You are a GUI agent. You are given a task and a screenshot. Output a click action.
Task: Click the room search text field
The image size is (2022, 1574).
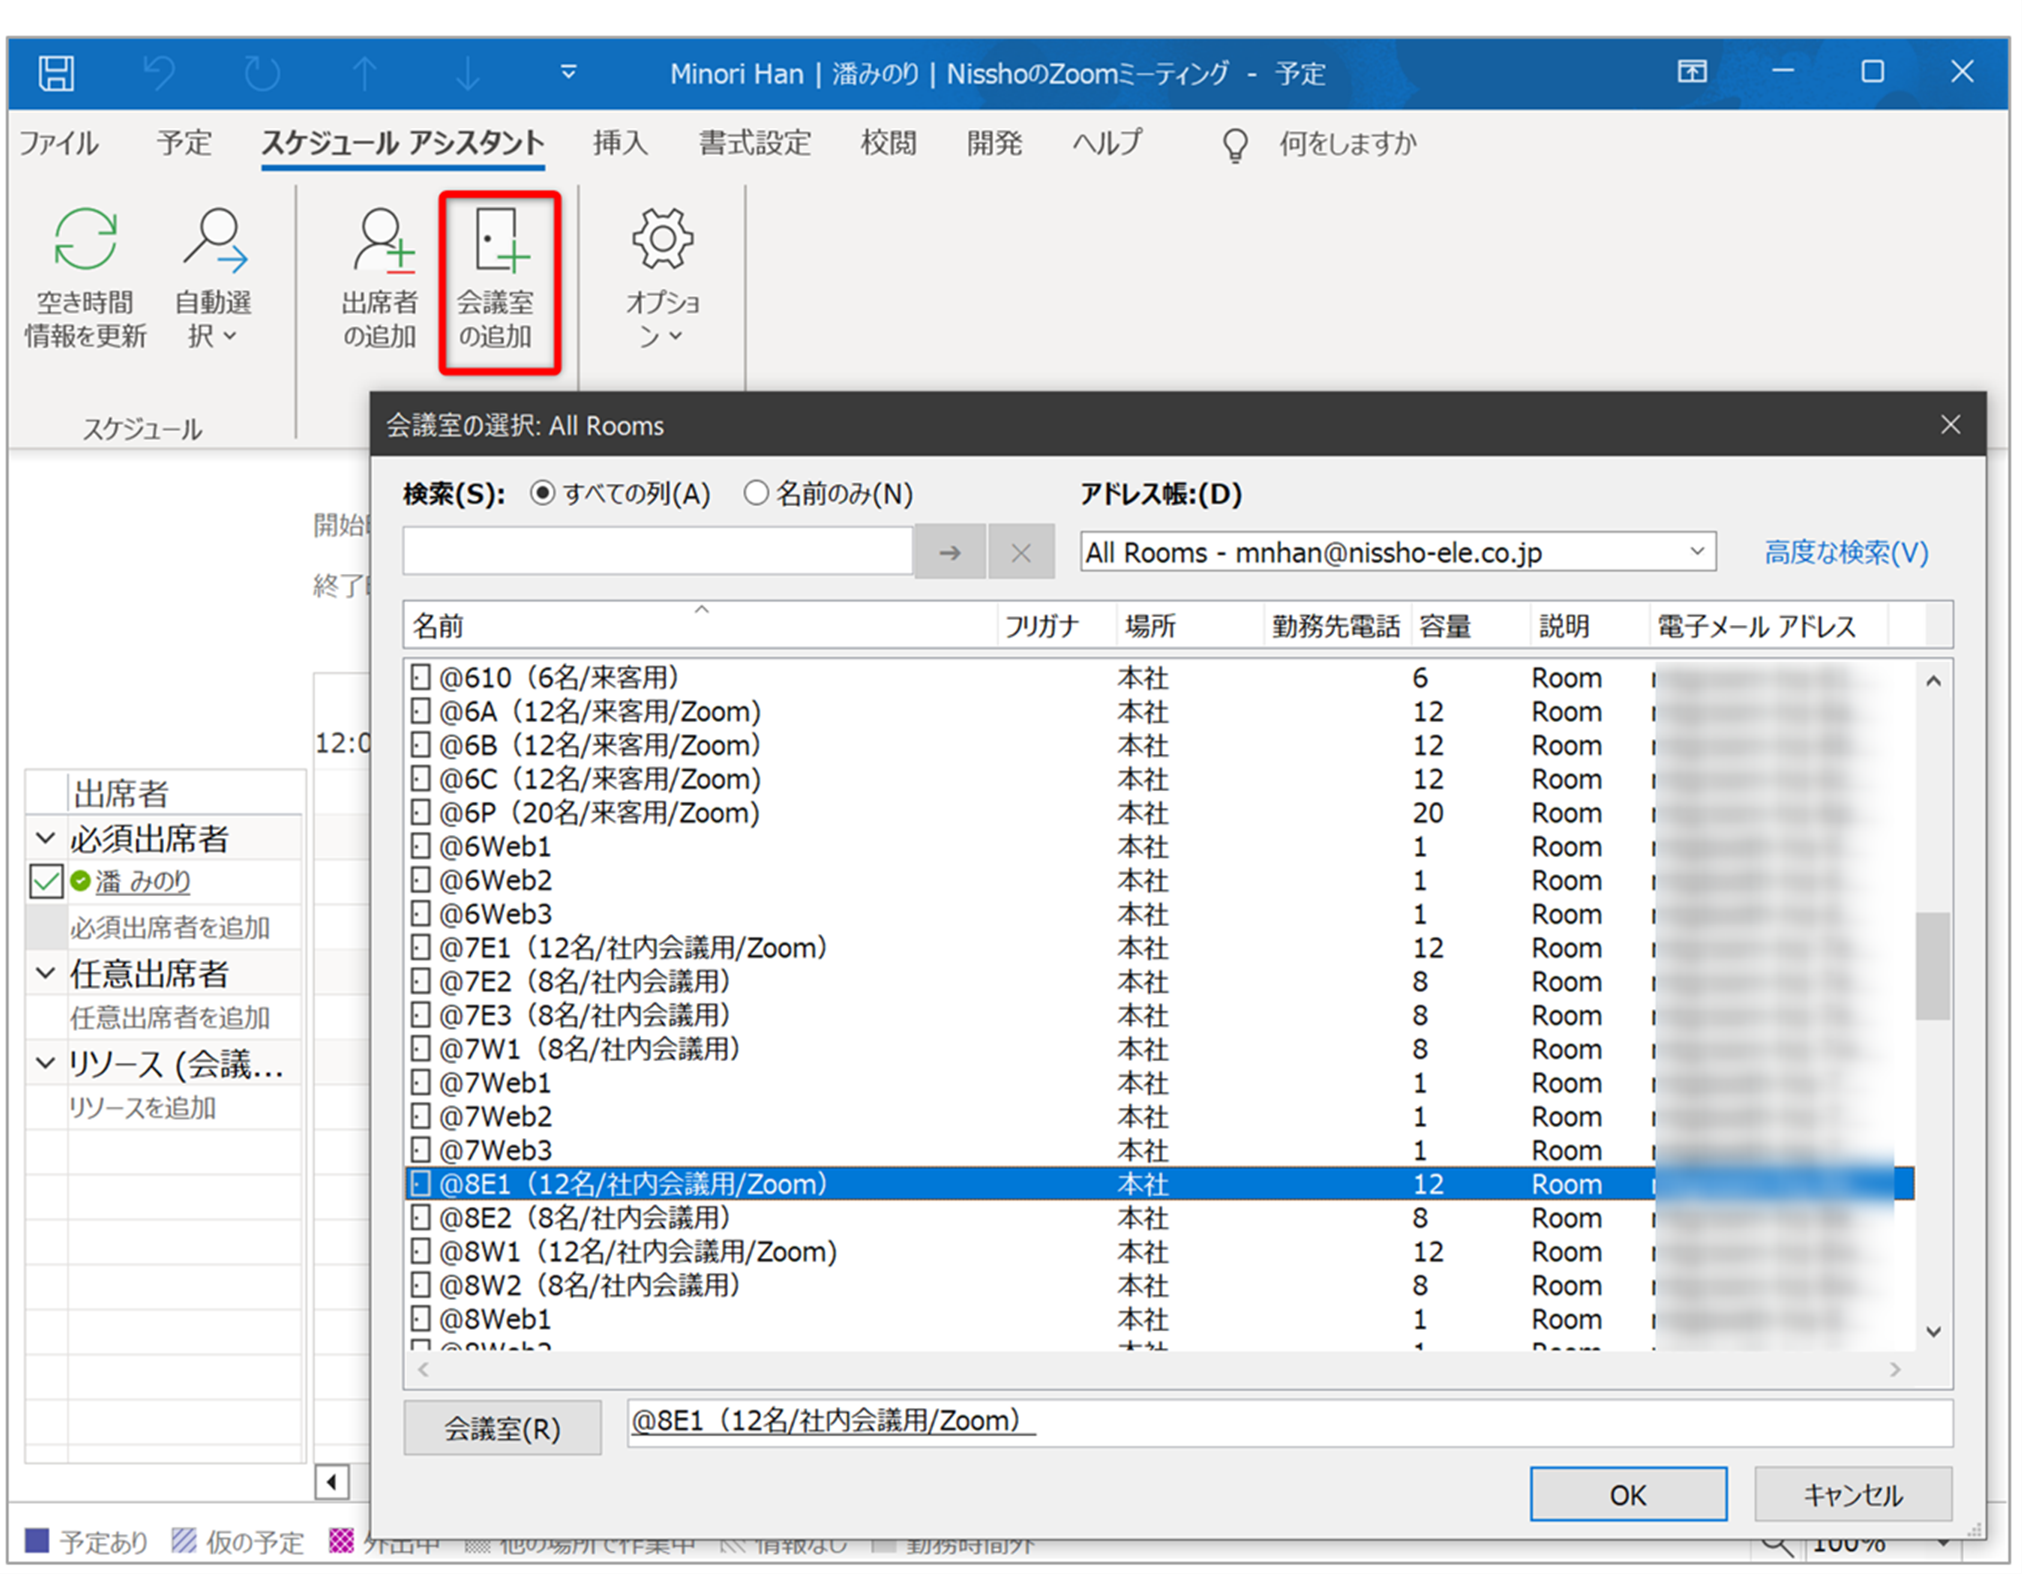pos(657,551)
